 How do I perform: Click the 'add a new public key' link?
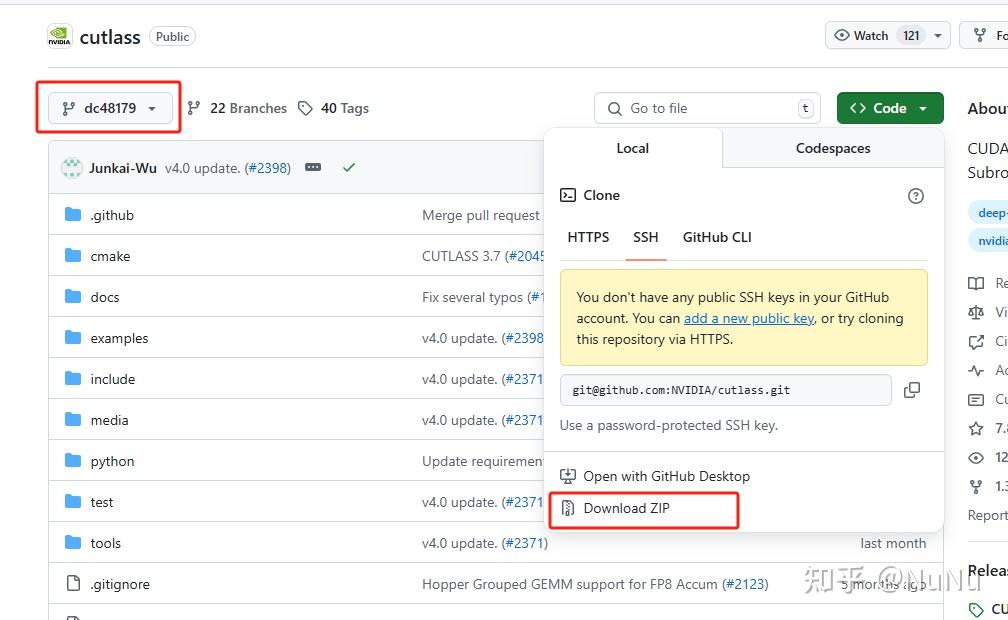point(748,318)
